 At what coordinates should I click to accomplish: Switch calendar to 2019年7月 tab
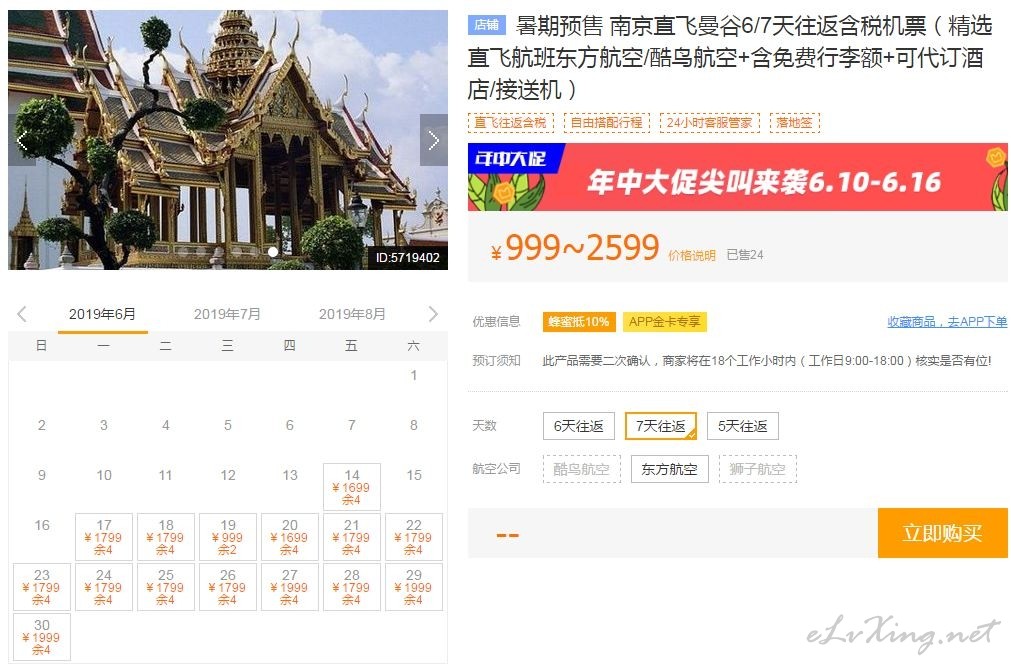[x=227, y=314]
